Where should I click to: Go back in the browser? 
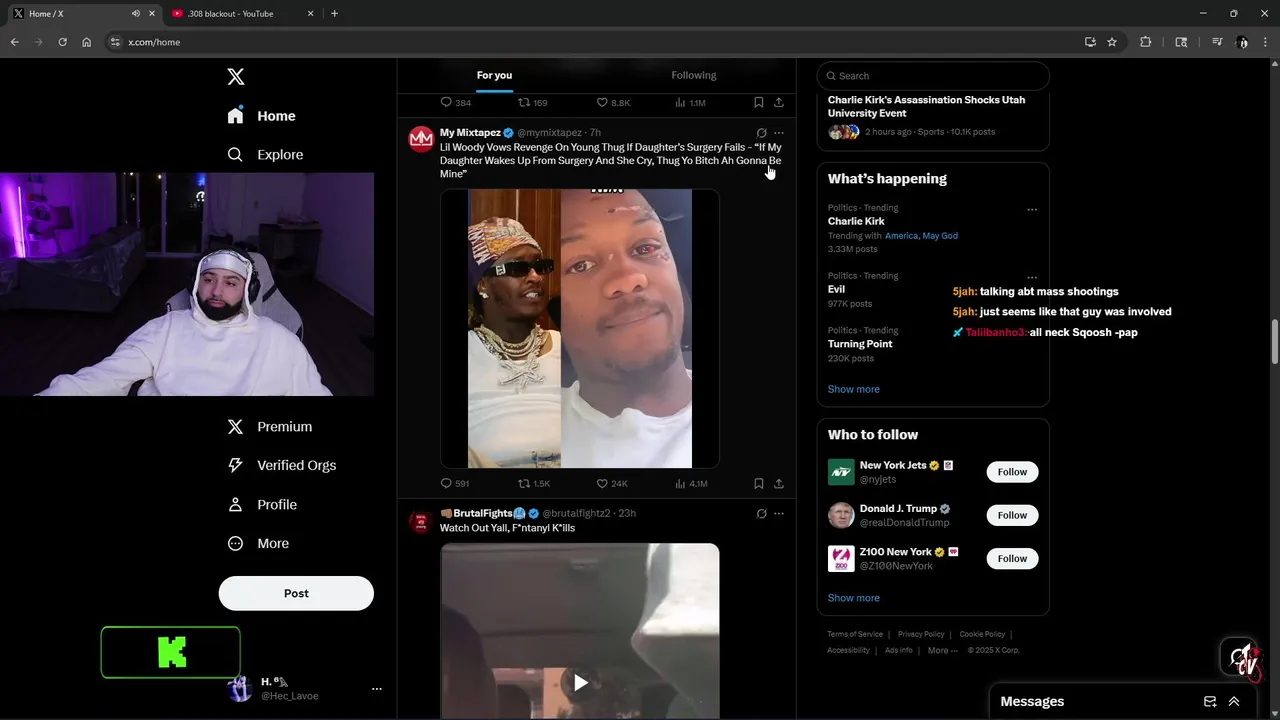[15, 42]
